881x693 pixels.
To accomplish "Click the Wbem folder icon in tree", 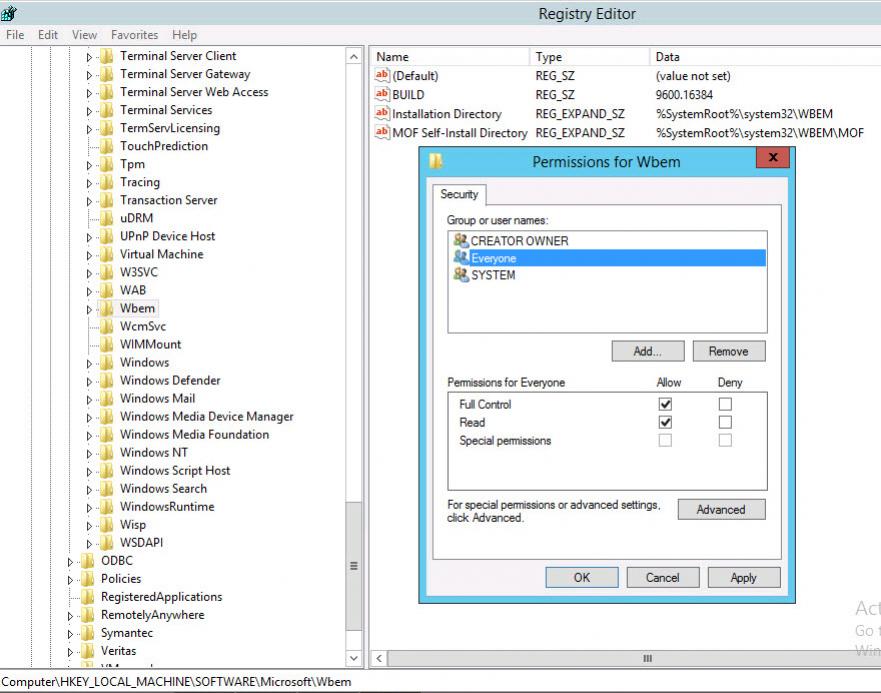I will (x=107, y=308).
